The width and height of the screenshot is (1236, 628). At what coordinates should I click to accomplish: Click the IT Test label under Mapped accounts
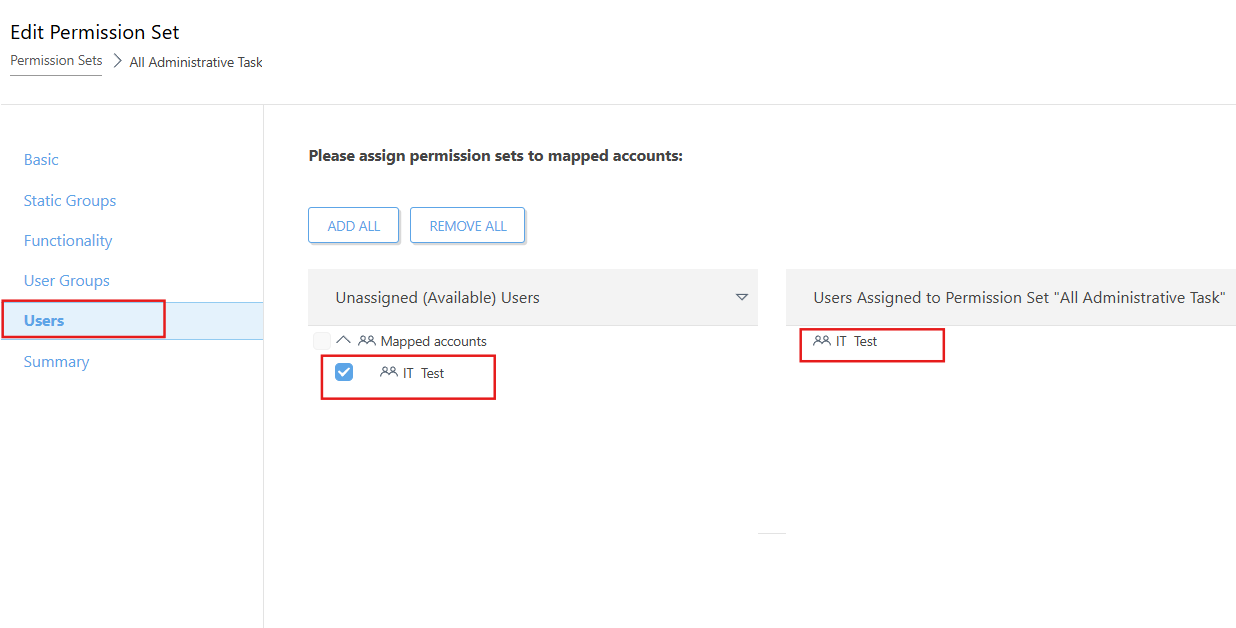tap(423, 373)
